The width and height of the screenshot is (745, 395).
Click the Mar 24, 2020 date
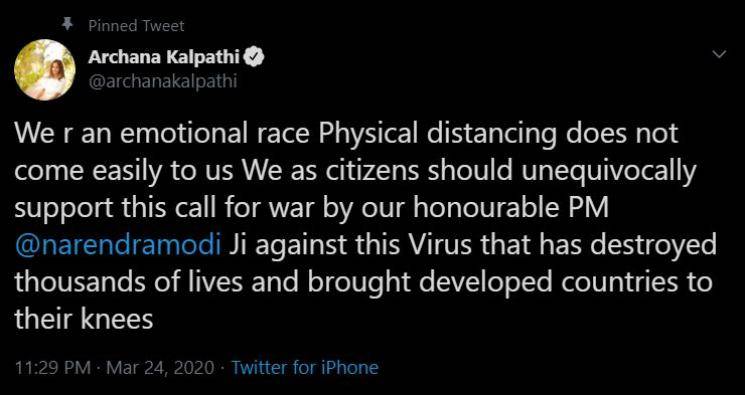pos(160,368)
